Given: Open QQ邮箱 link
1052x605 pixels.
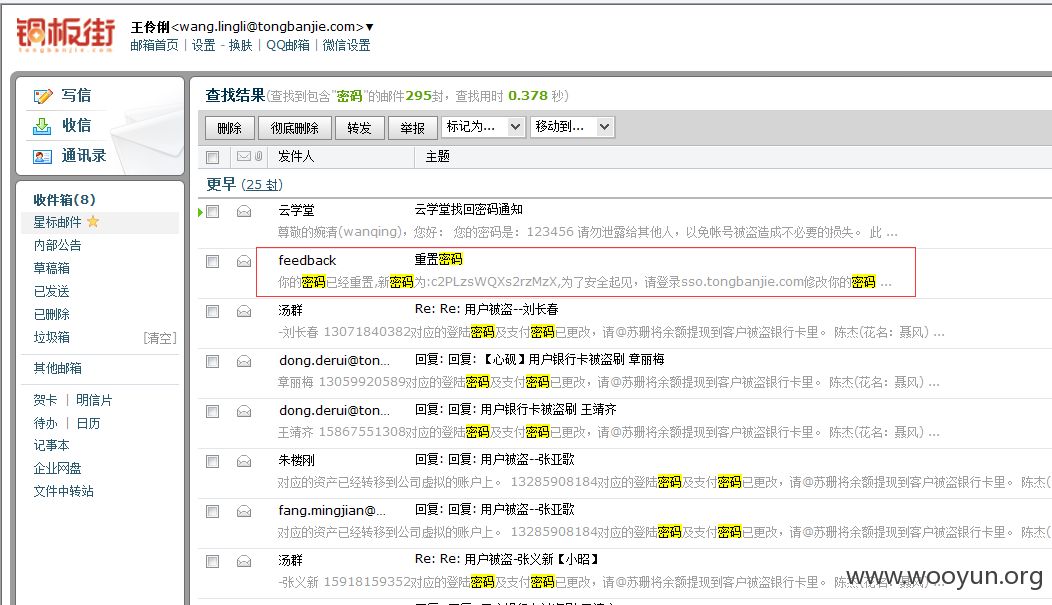Looking at the screenshot, I should 288,45.
